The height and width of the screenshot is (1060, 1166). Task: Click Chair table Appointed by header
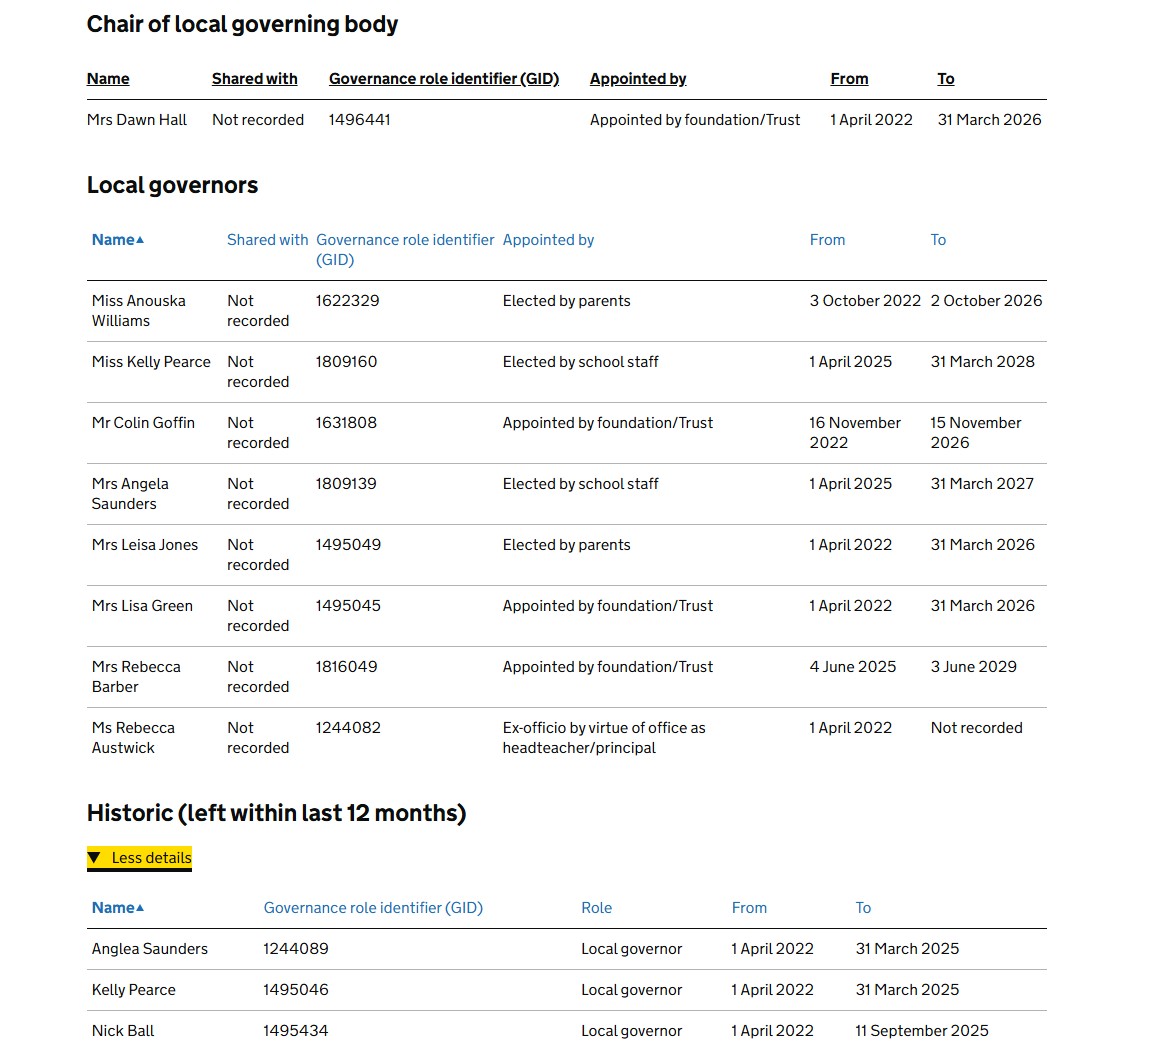click(x=638, y=79)
